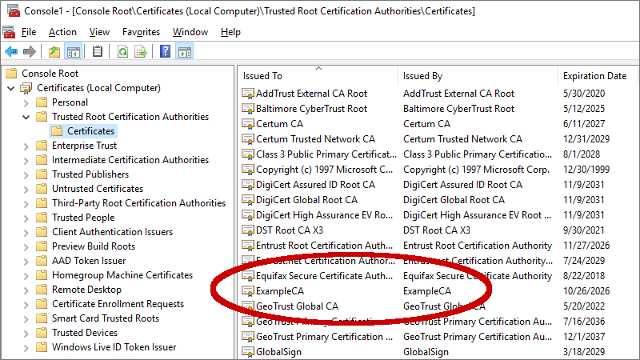Click the Export List toolbar icon
This screenshot has width=640, height=360.
(x=140, y=52)
